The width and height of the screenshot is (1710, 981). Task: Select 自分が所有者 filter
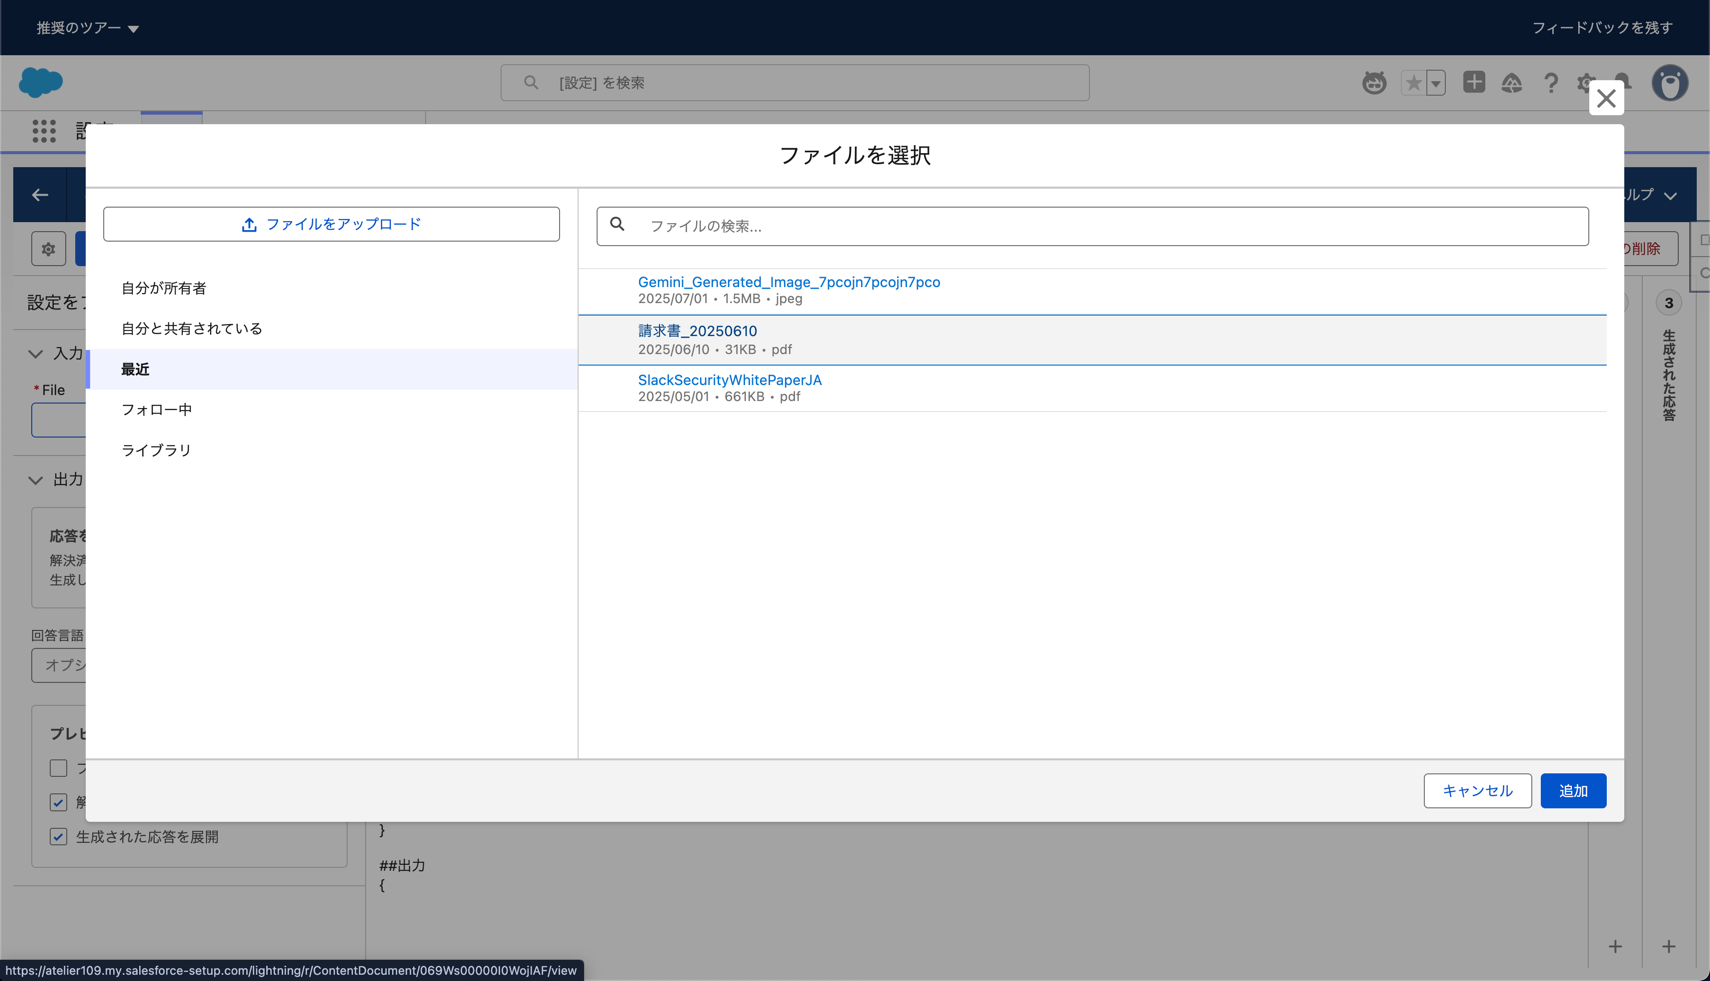point(164,288)
